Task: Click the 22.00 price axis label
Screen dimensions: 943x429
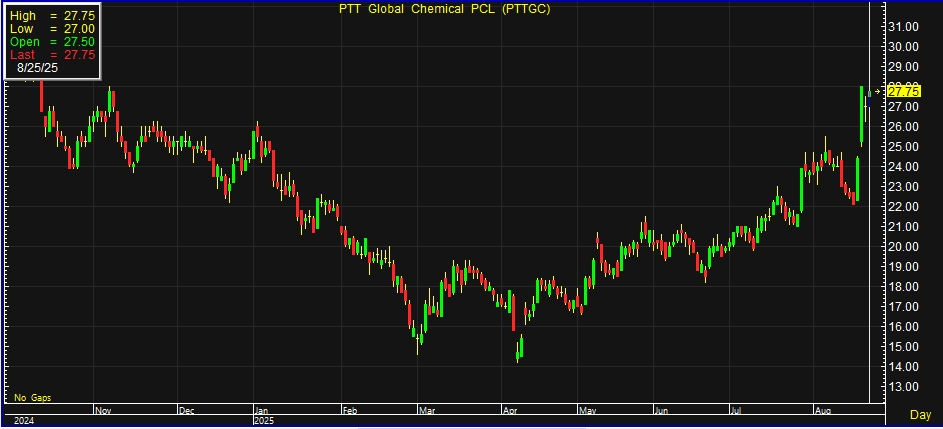Action: click(903, 206)
